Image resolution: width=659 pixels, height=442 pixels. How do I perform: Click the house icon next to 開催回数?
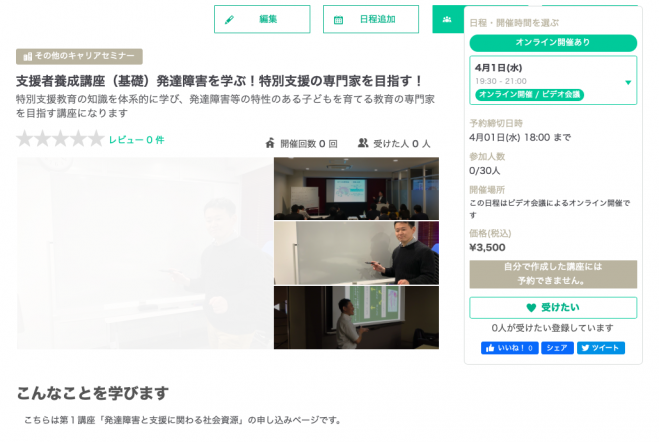coord(270,143)
